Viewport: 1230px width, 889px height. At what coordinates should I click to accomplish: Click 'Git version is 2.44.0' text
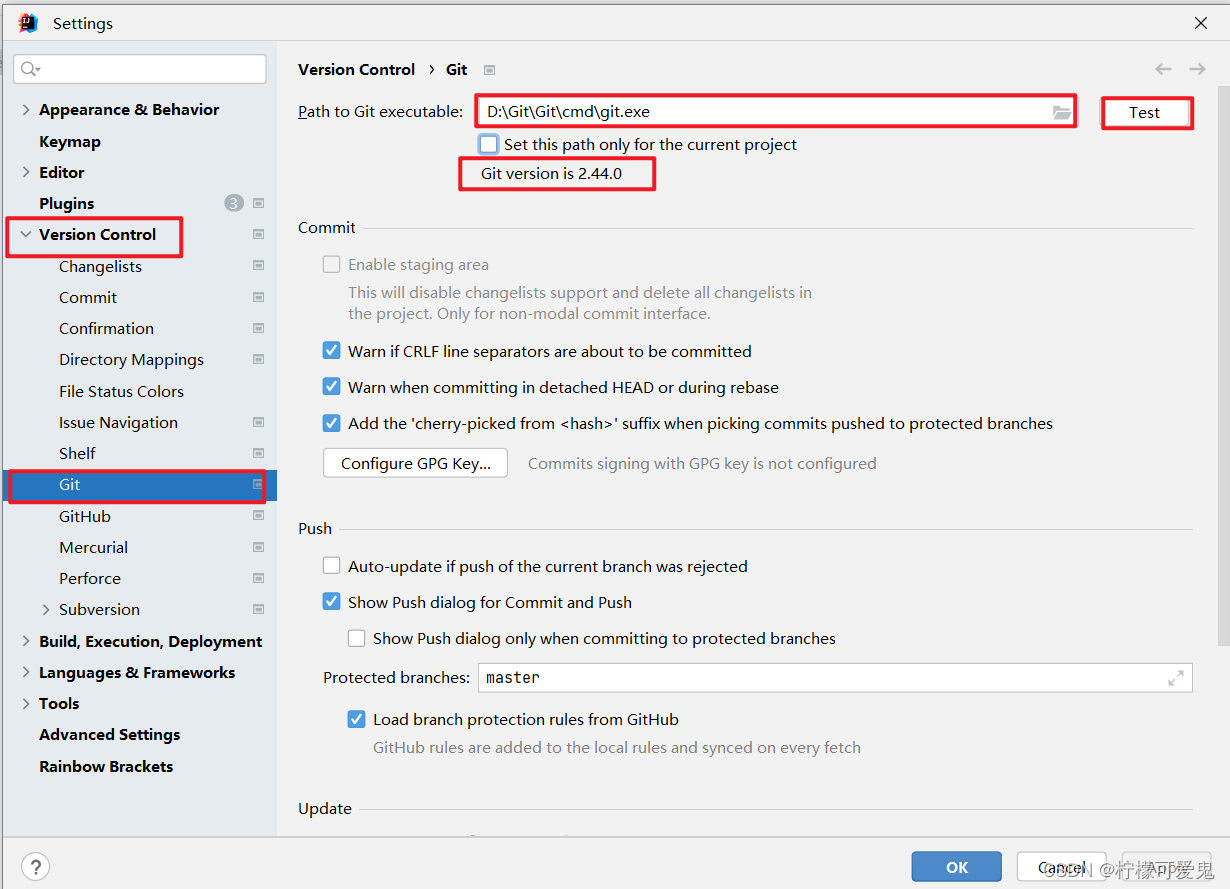click(x=551, y=173)
